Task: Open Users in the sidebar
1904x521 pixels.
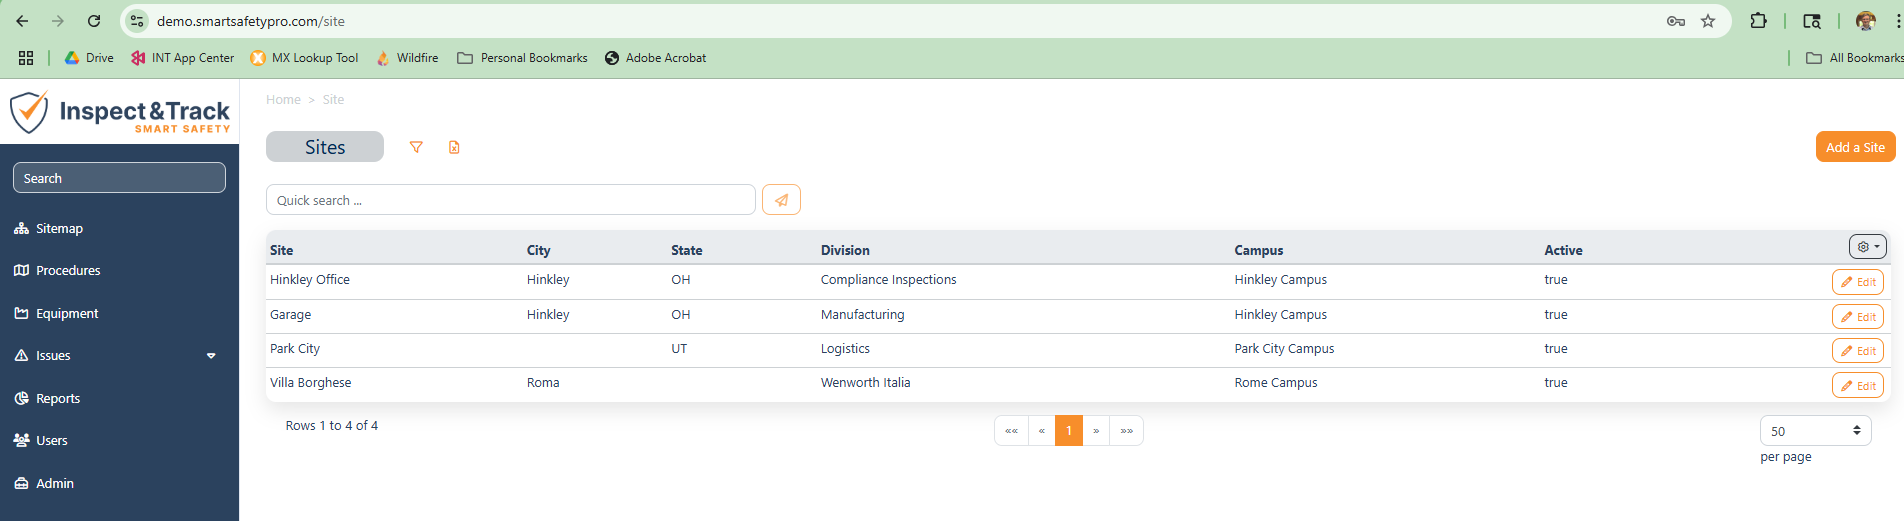Action: pyautogui.click(x=41, y=441)
